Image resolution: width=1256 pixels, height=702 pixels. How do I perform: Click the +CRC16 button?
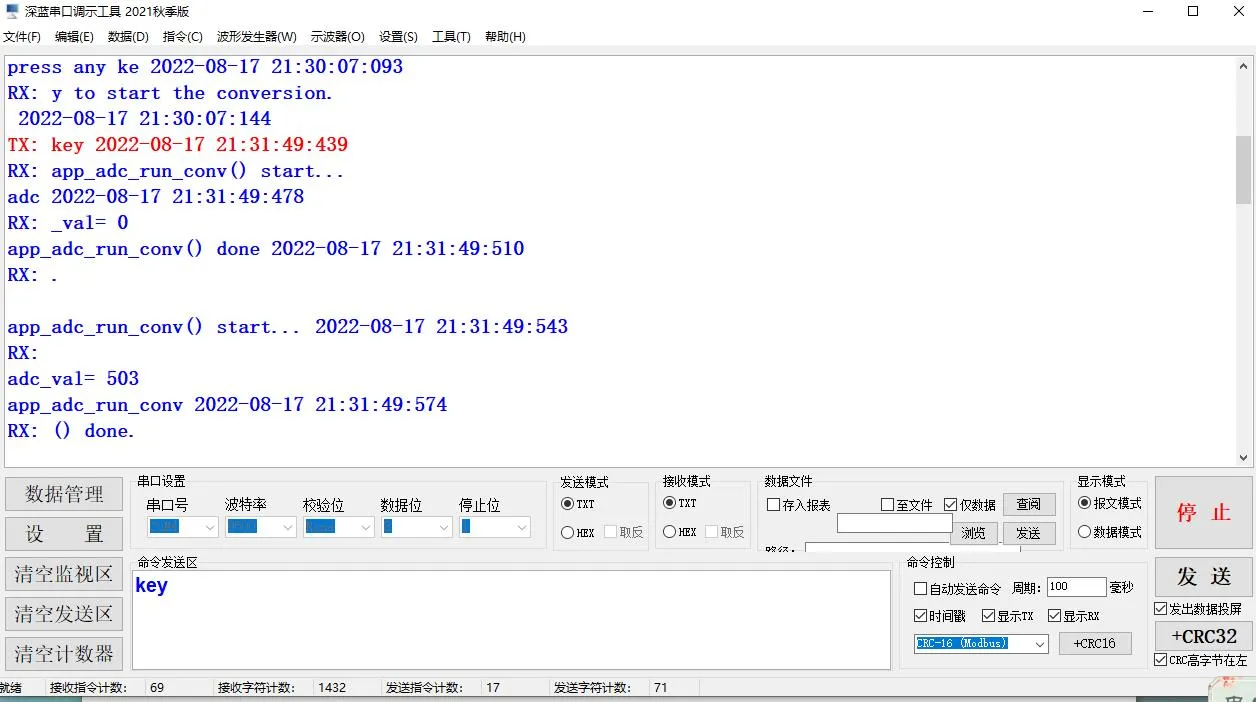[1095, 644]
